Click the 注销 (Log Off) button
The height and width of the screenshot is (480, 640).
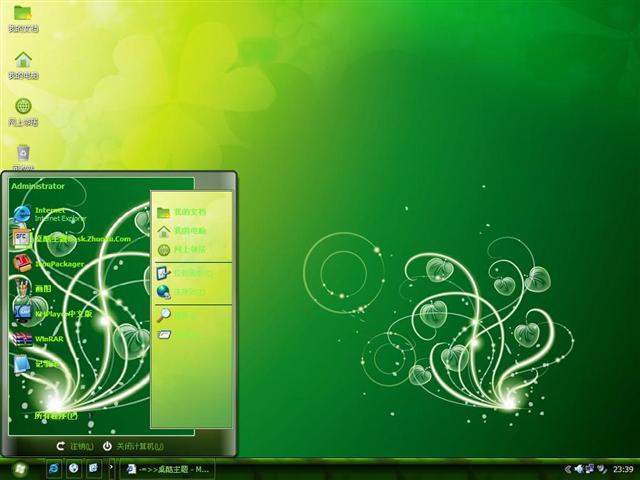(x=75, y=446)
